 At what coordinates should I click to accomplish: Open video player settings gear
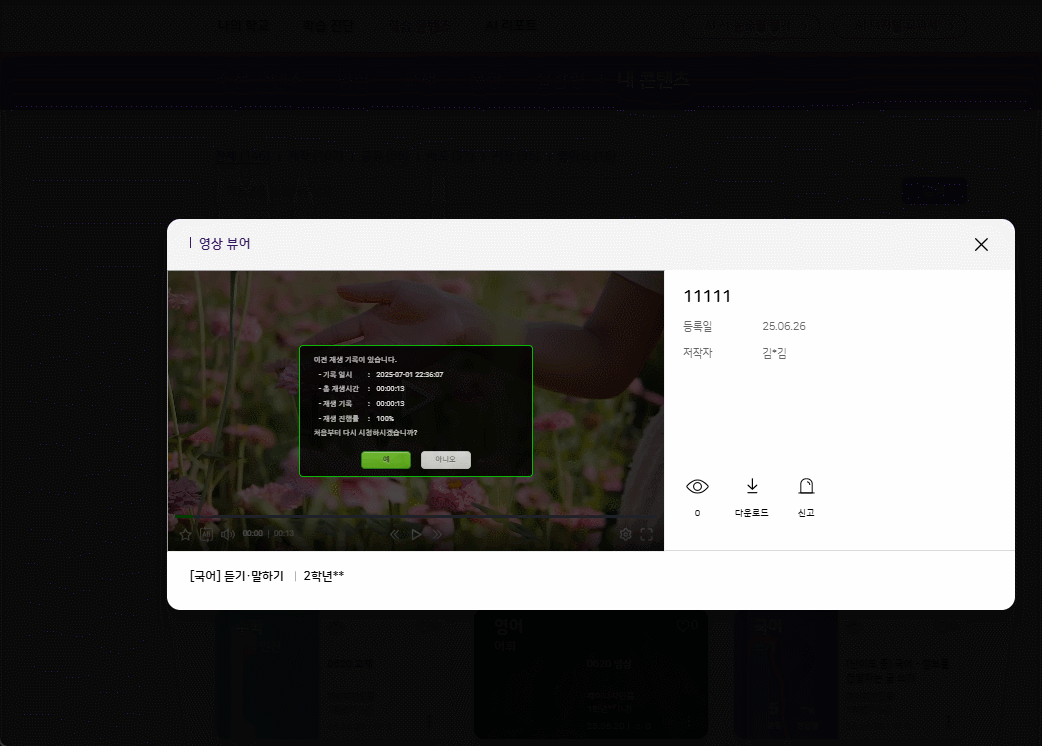625,534
